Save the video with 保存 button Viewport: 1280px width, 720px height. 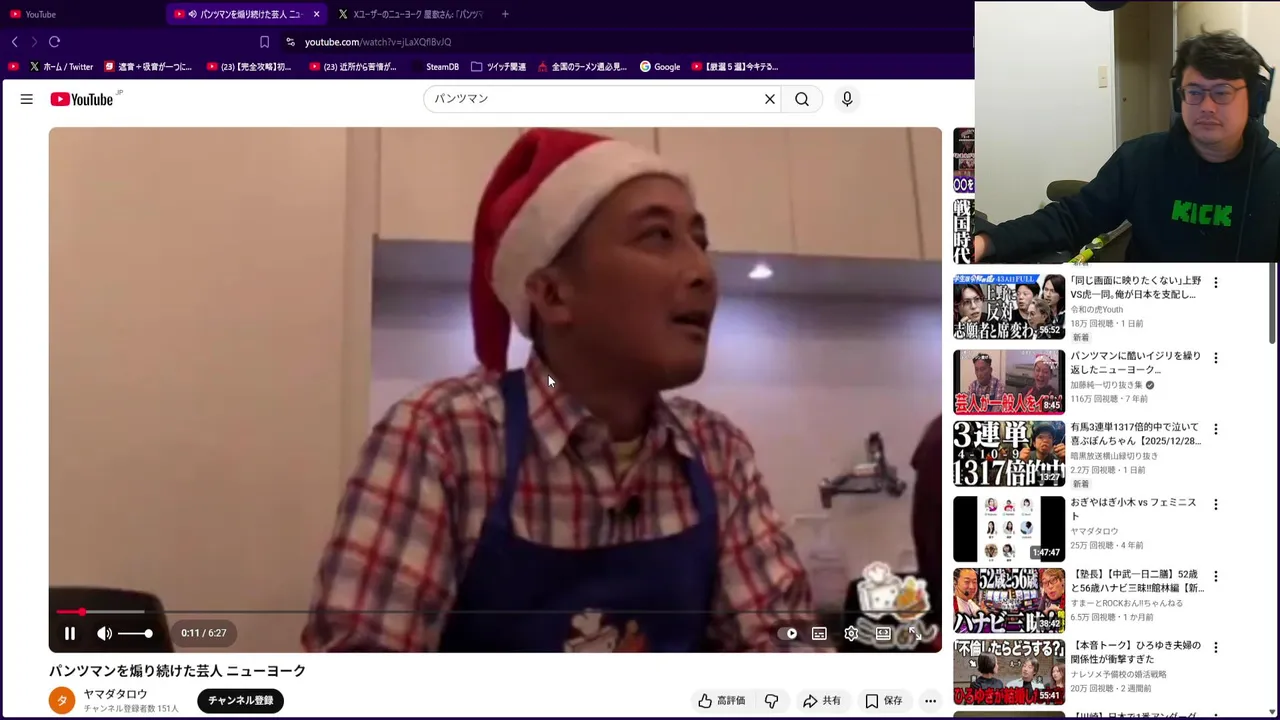(884, 701)
